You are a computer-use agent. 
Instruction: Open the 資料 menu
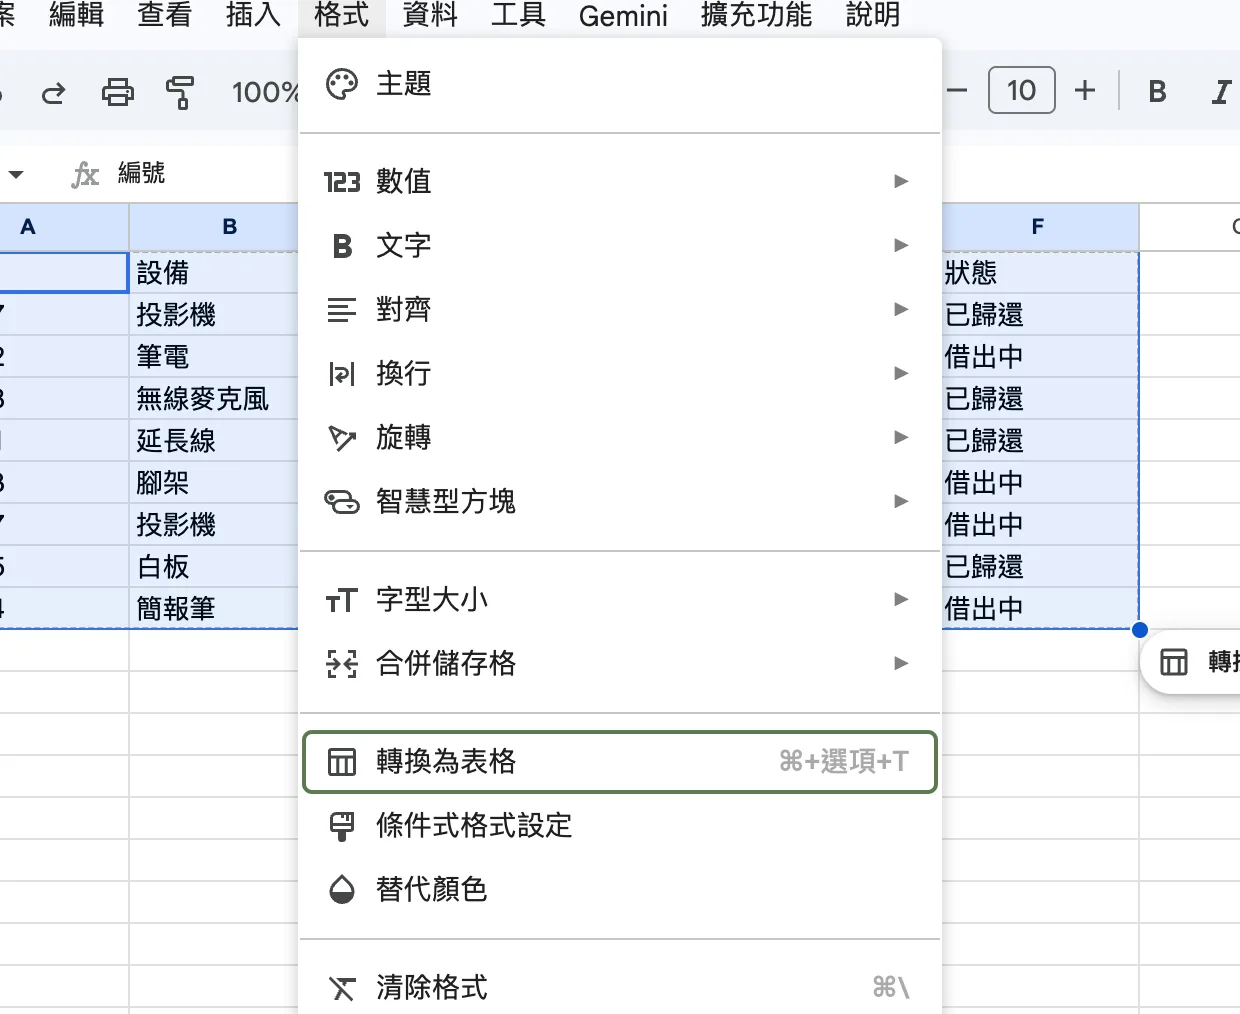[430, 15]
